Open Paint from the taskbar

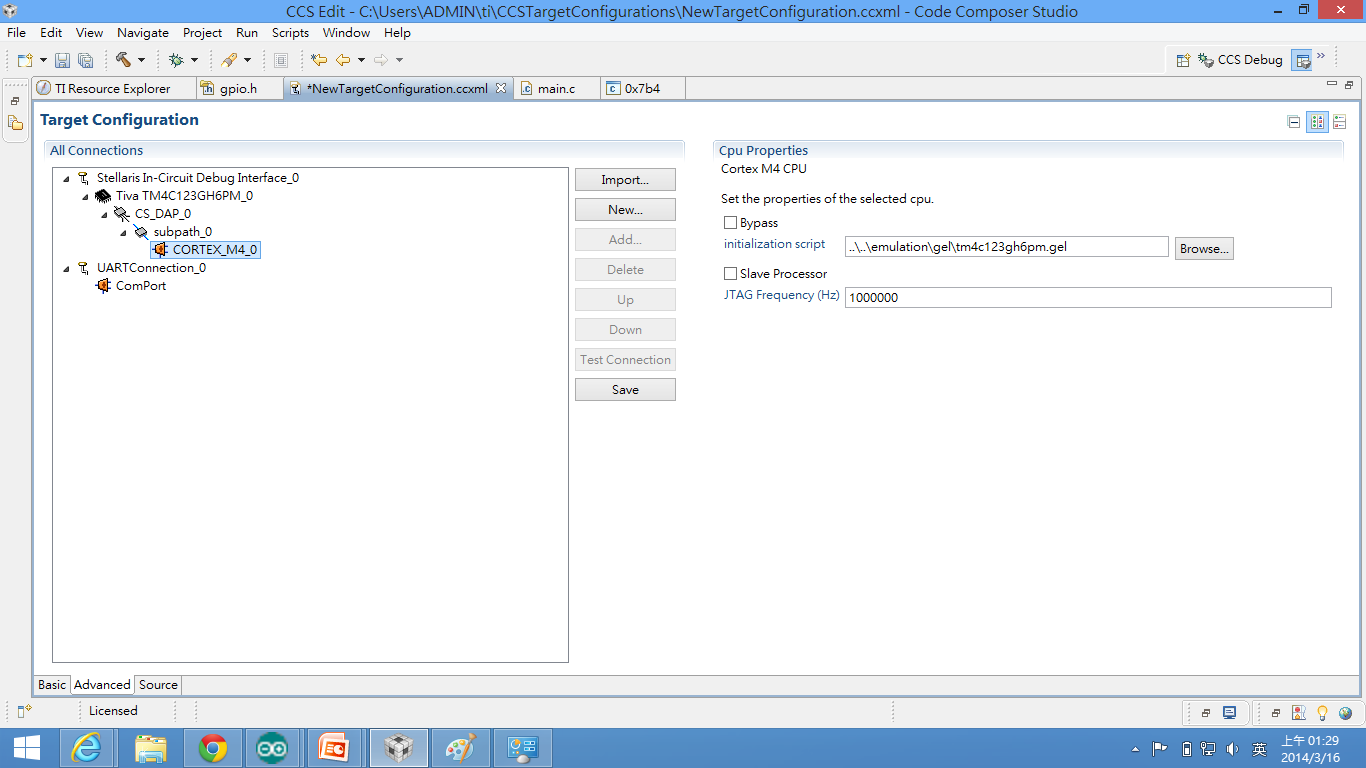coord(460,748)
